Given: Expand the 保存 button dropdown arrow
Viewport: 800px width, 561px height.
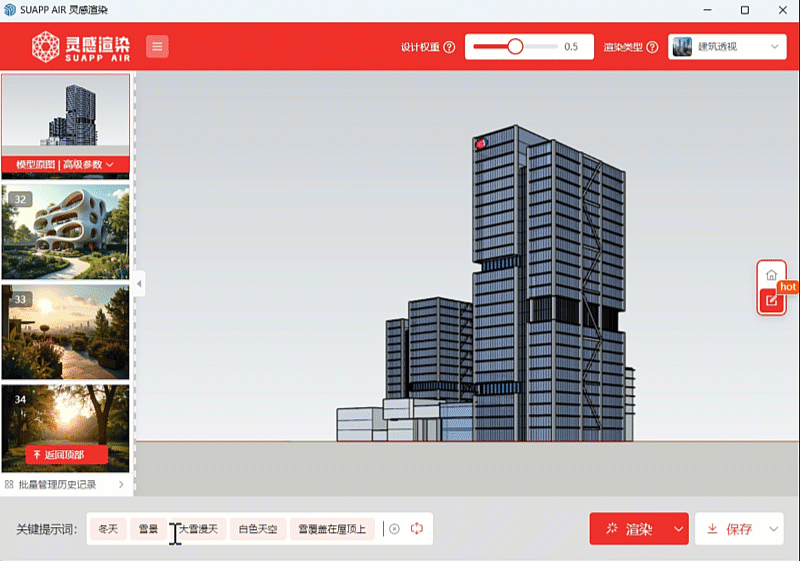Looking at the screenshot, I should coord(773,529).
